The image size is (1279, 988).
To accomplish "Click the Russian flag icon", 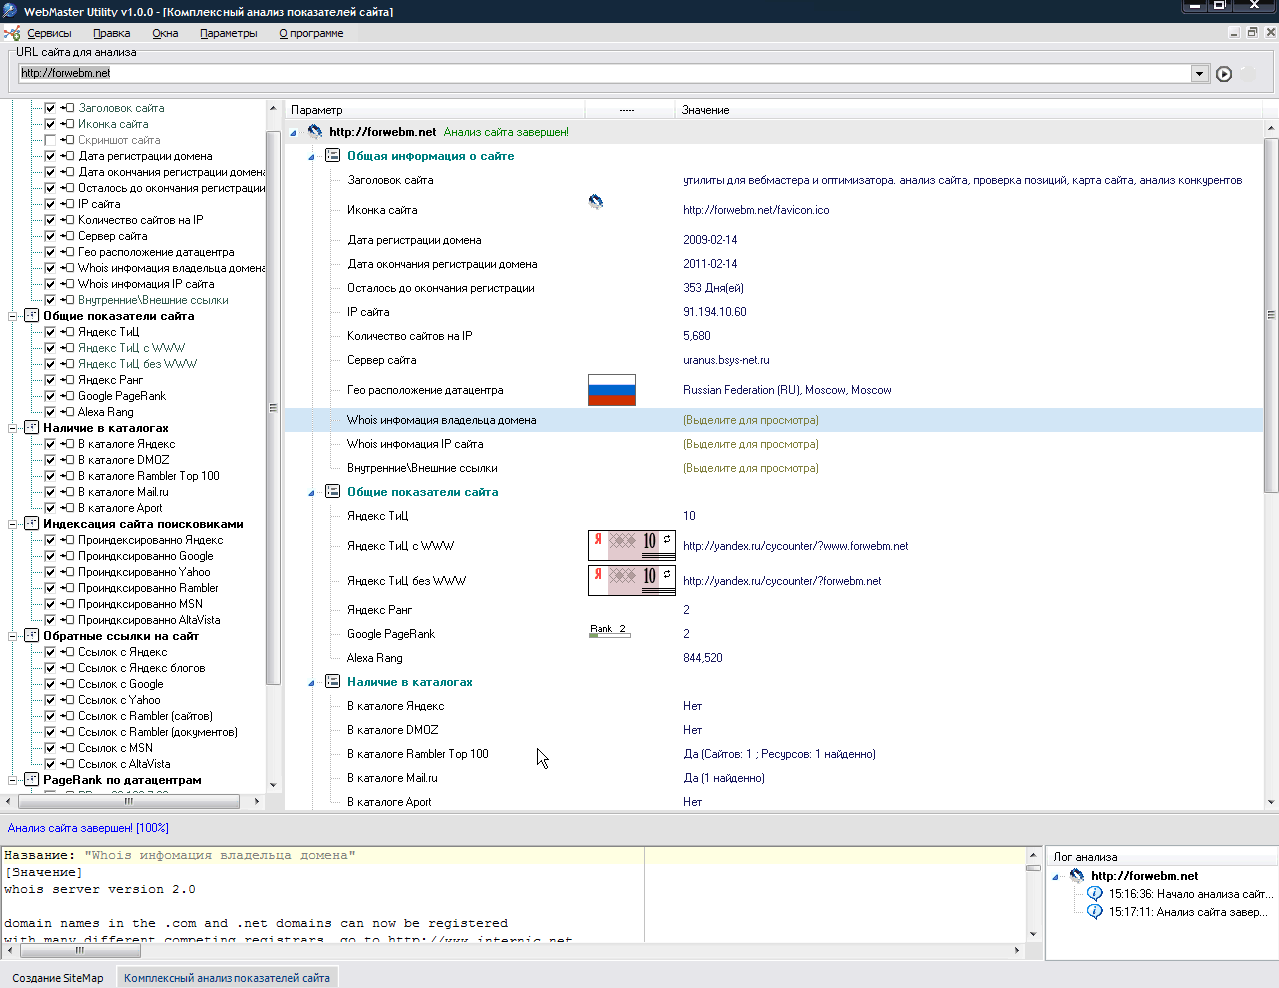I will 611,390.
